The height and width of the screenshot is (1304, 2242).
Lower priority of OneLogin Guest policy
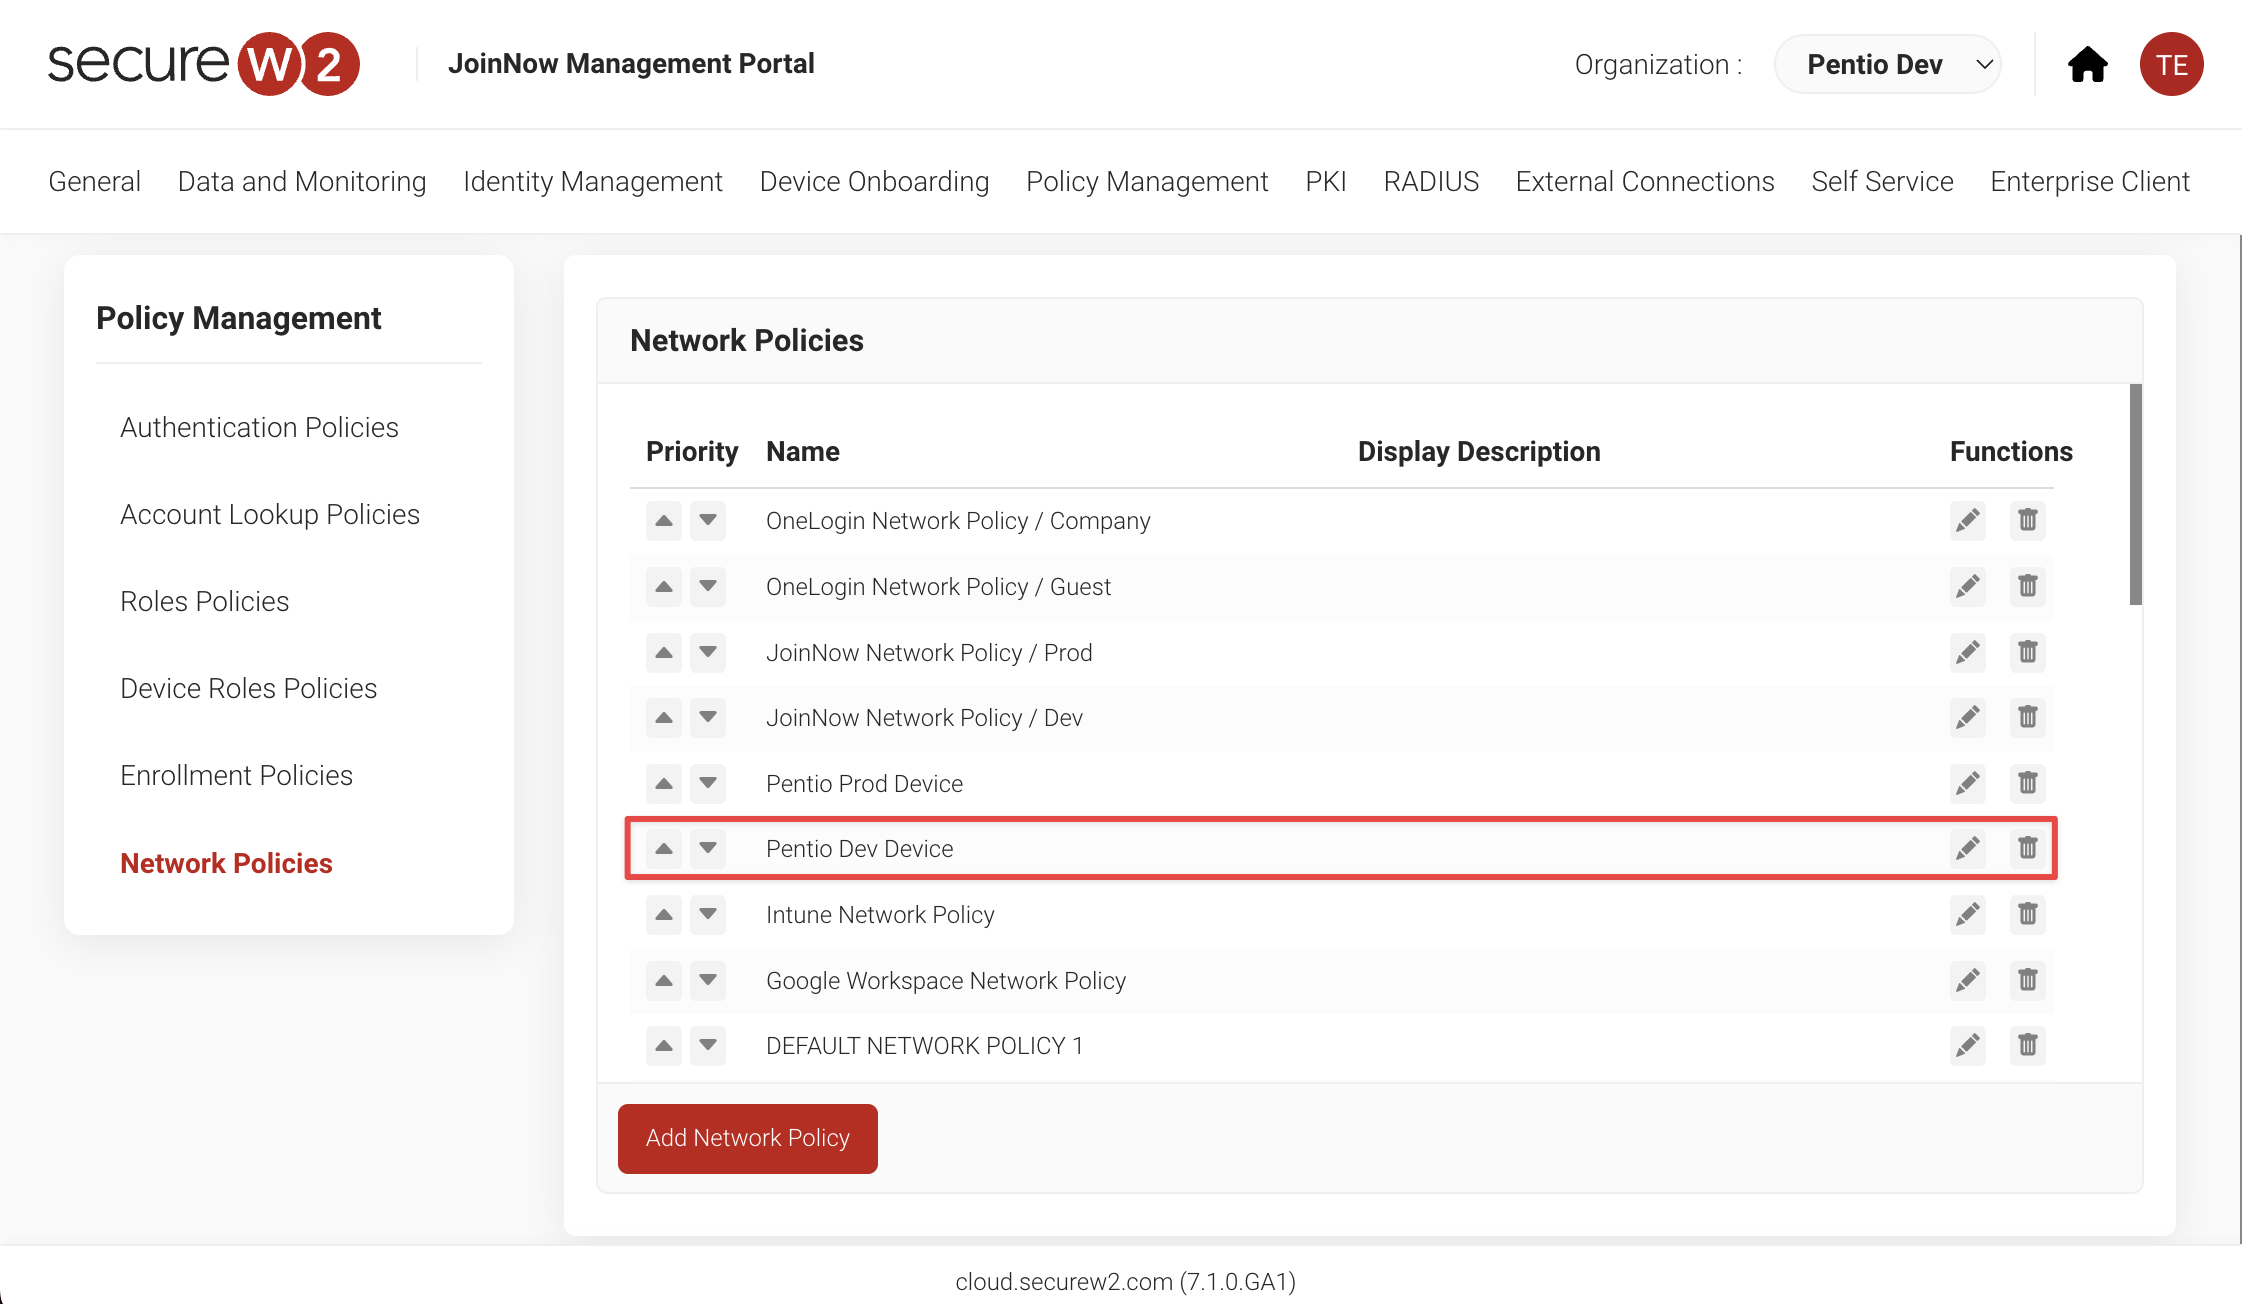tap(708, 586)
